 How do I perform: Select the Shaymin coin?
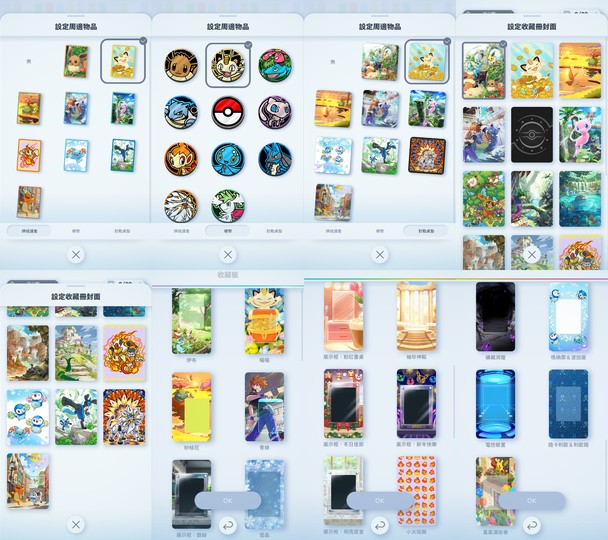(x=228, y=206)
